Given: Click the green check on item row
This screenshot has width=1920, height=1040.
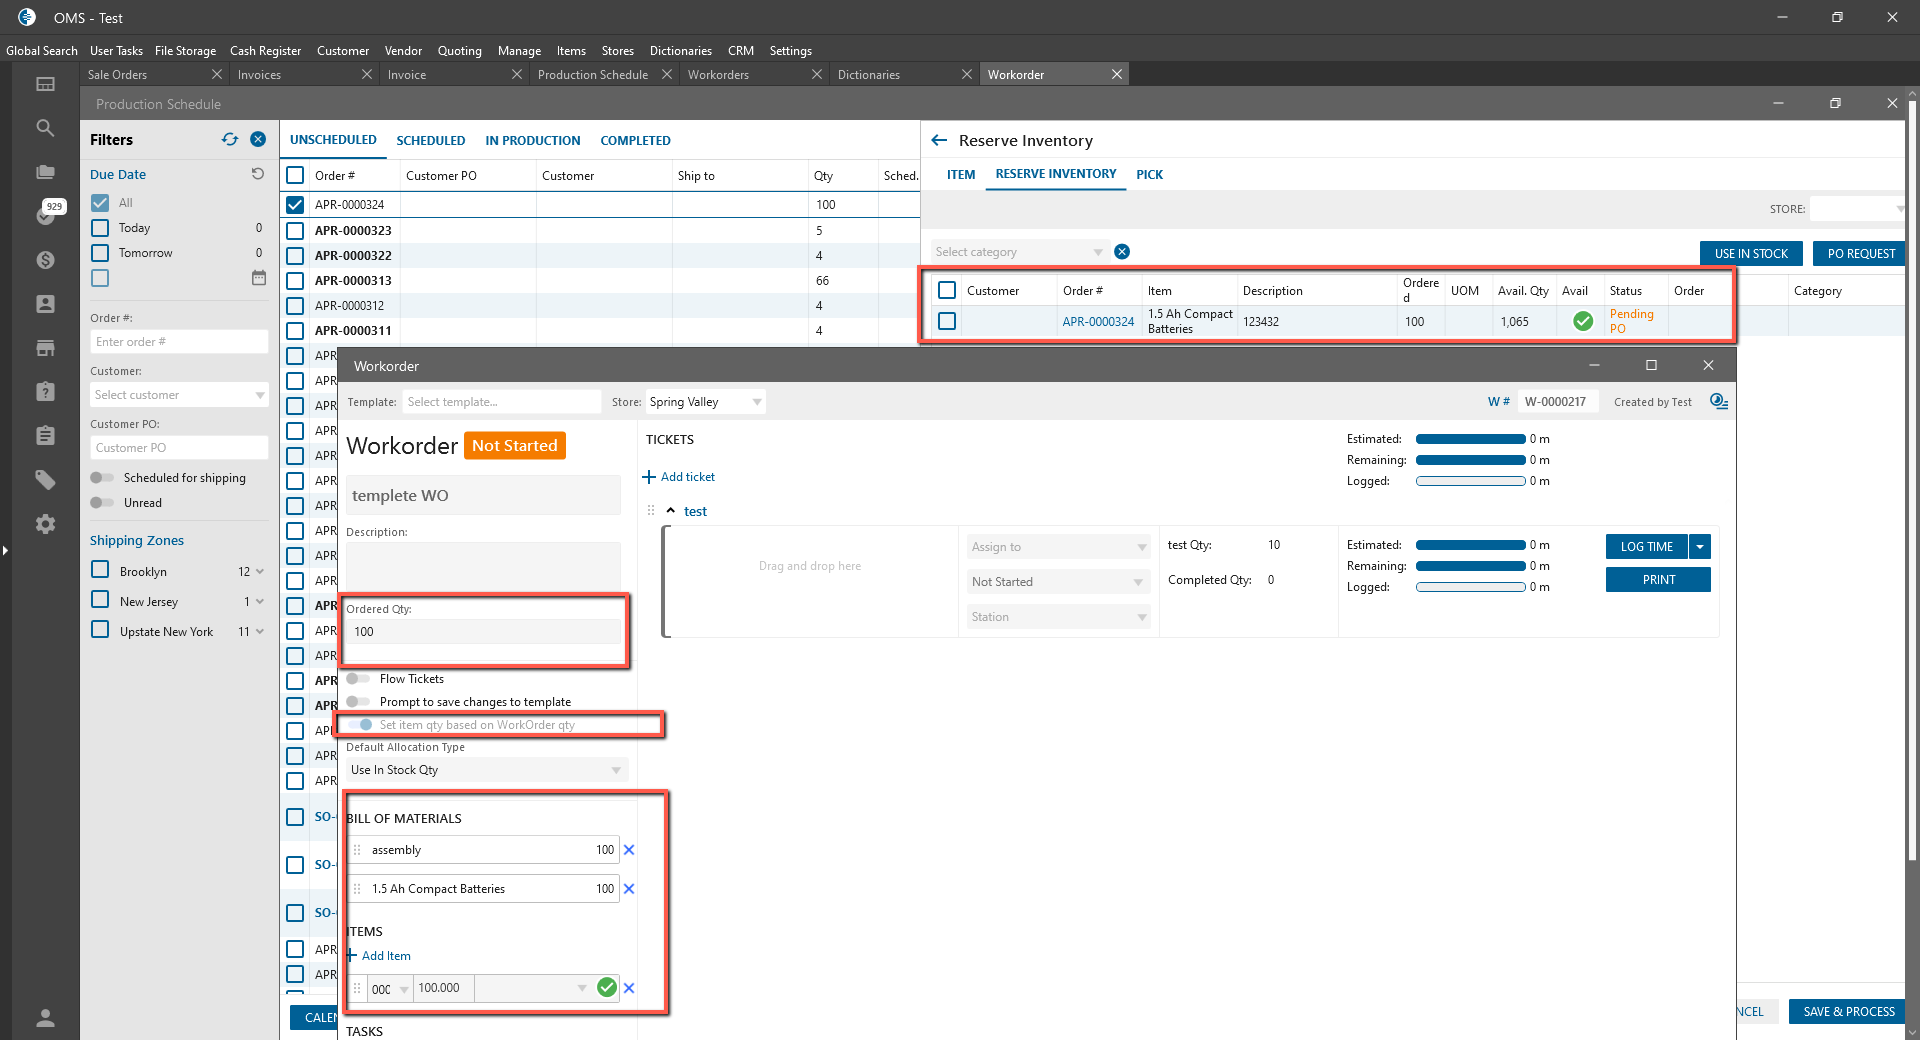Looking at the screenshot, I should pyautogui.click(x=607, y=988).
